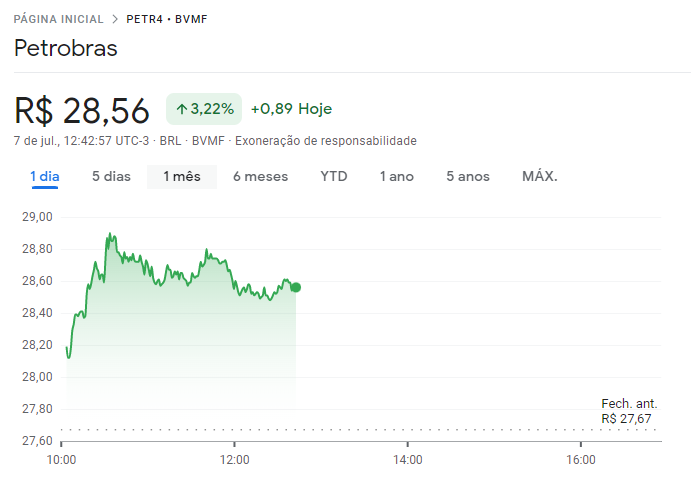Select the 1 dia time range tab
Image resolution: width=691 pixels, height=490 pixels.
tap(45, 177)
